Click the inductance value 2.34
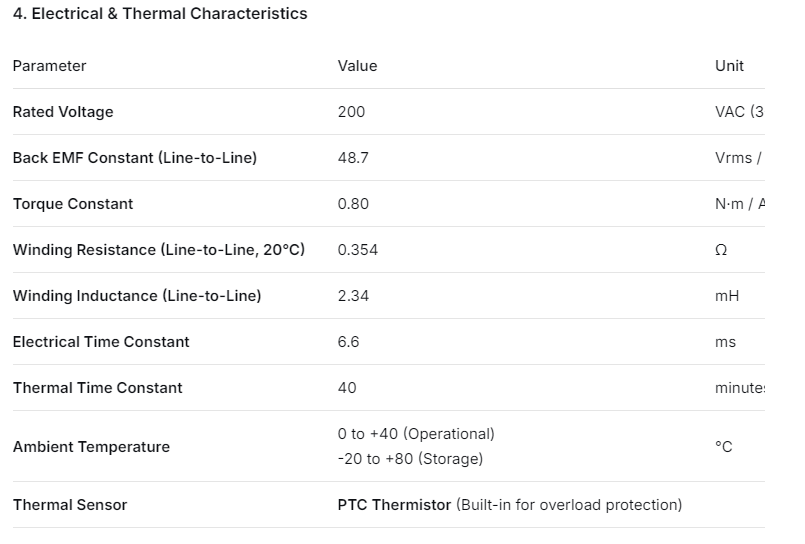Screen dimensions: 805x544 tap(353, 296)
